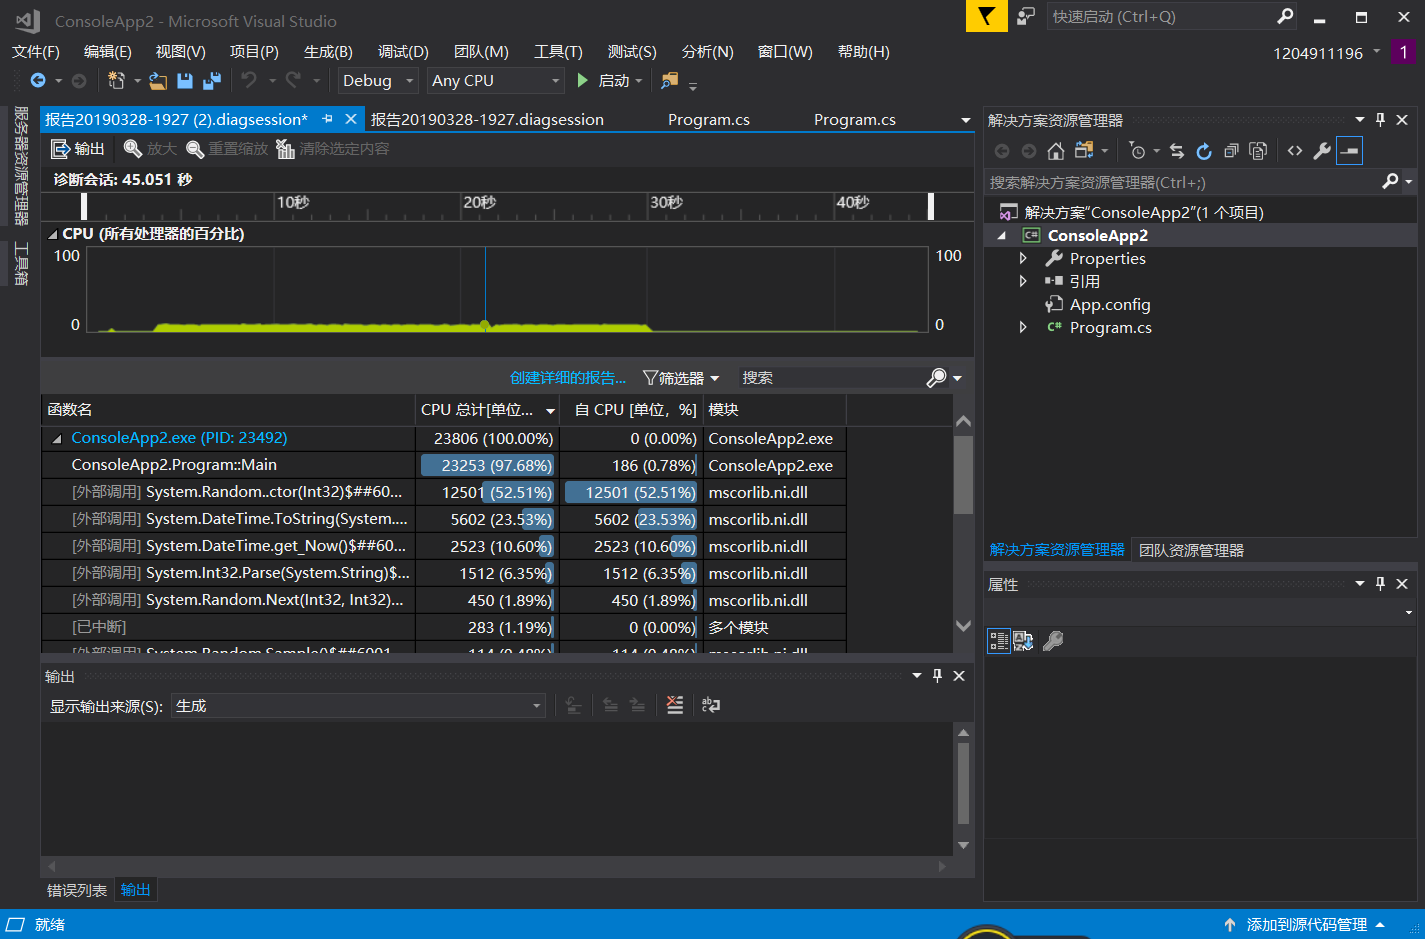This screenshot has height=939, width=1425.
Task: Click the Clear All icon in Output panel
Action: (x=675, y=705)
